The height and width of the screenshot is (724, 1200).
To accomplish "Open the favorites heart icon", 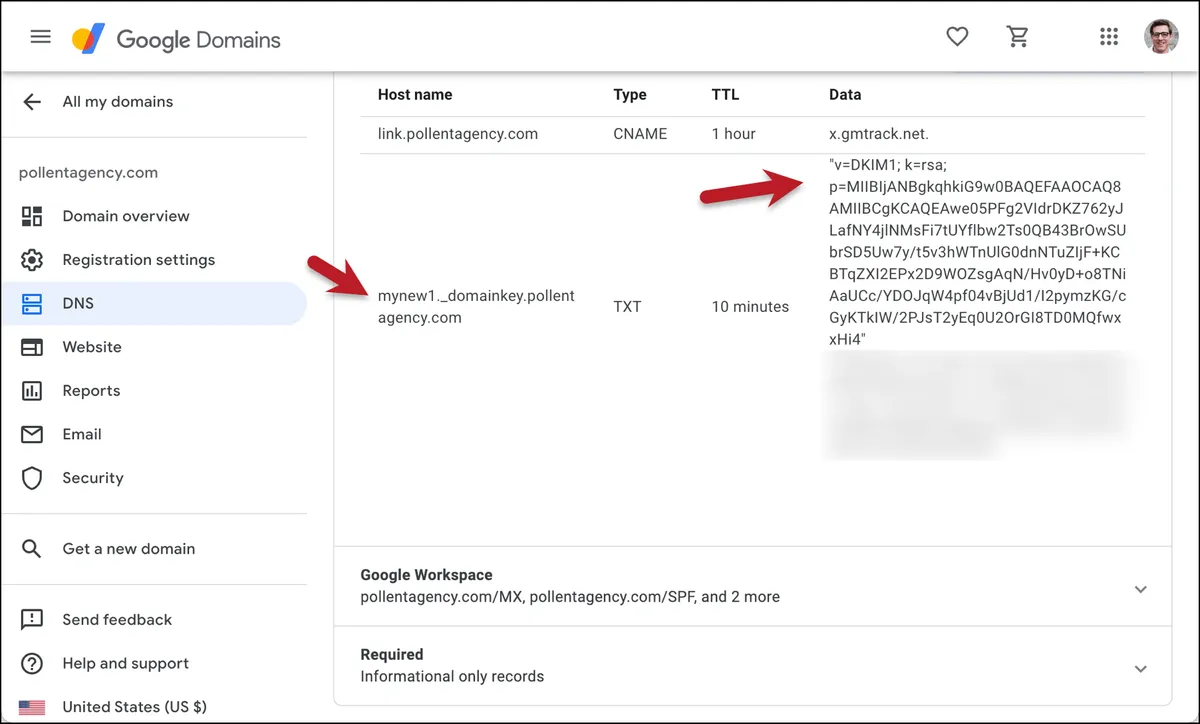I will click(957, 37).
